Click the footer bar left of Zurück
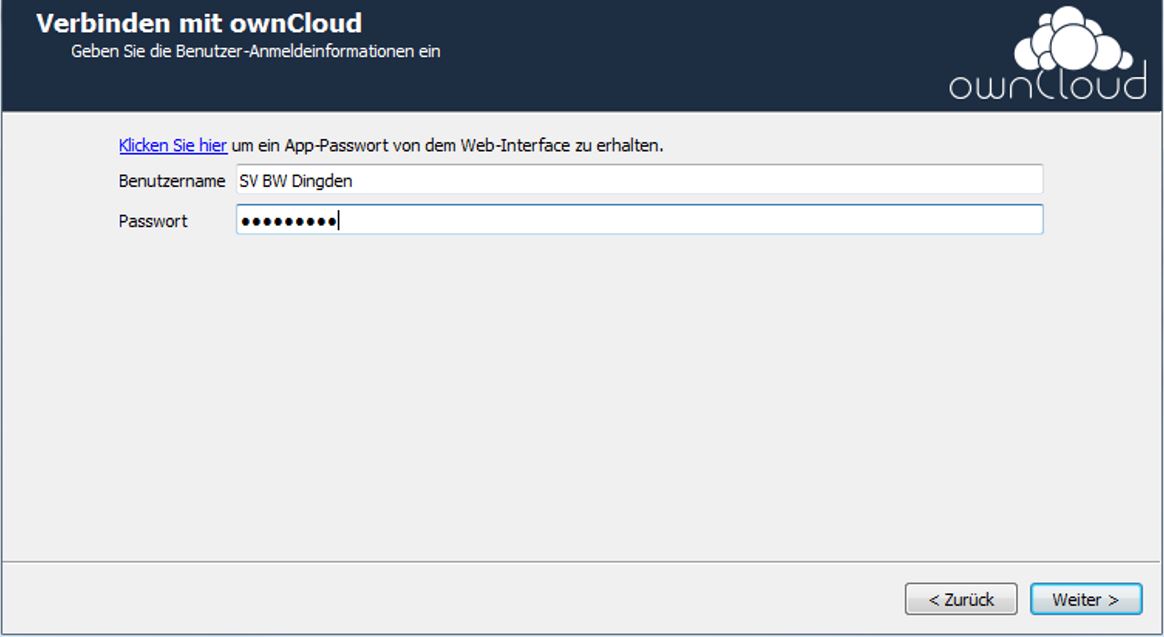 point(450,599)
